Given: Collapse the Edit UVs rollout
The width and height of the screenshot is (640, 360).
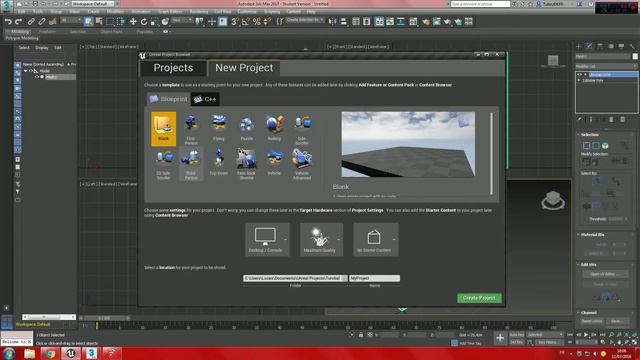Looking at the screenshot, I should pyautogui.click(x=588, y=264).
